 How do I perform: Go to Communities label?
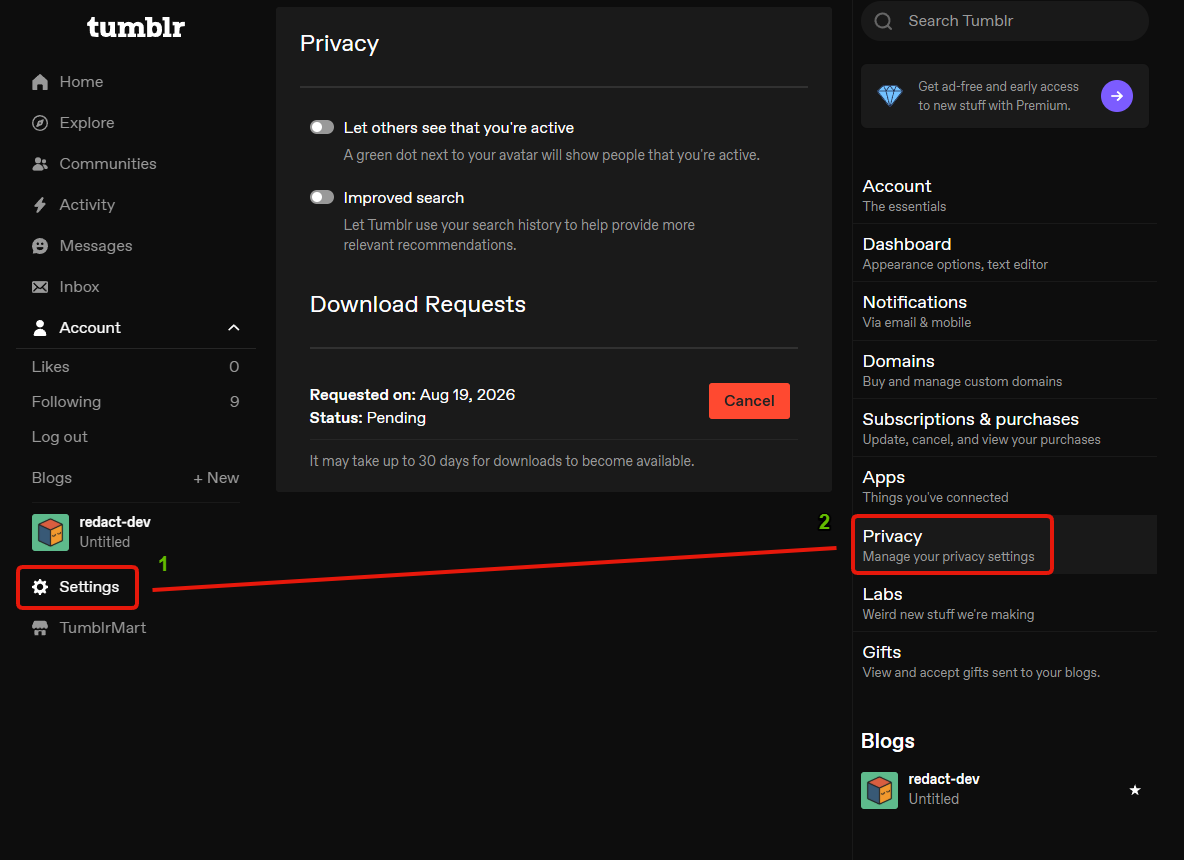point(108,164)
